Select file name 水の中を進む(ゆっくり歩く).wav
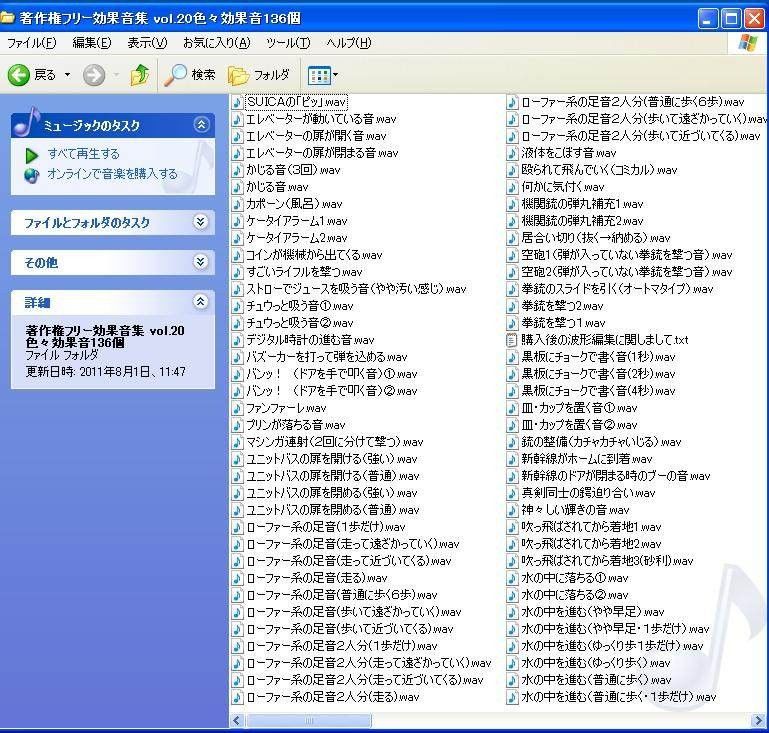The width and height of the screenshot is (769, 733). [x=596, y=663]
